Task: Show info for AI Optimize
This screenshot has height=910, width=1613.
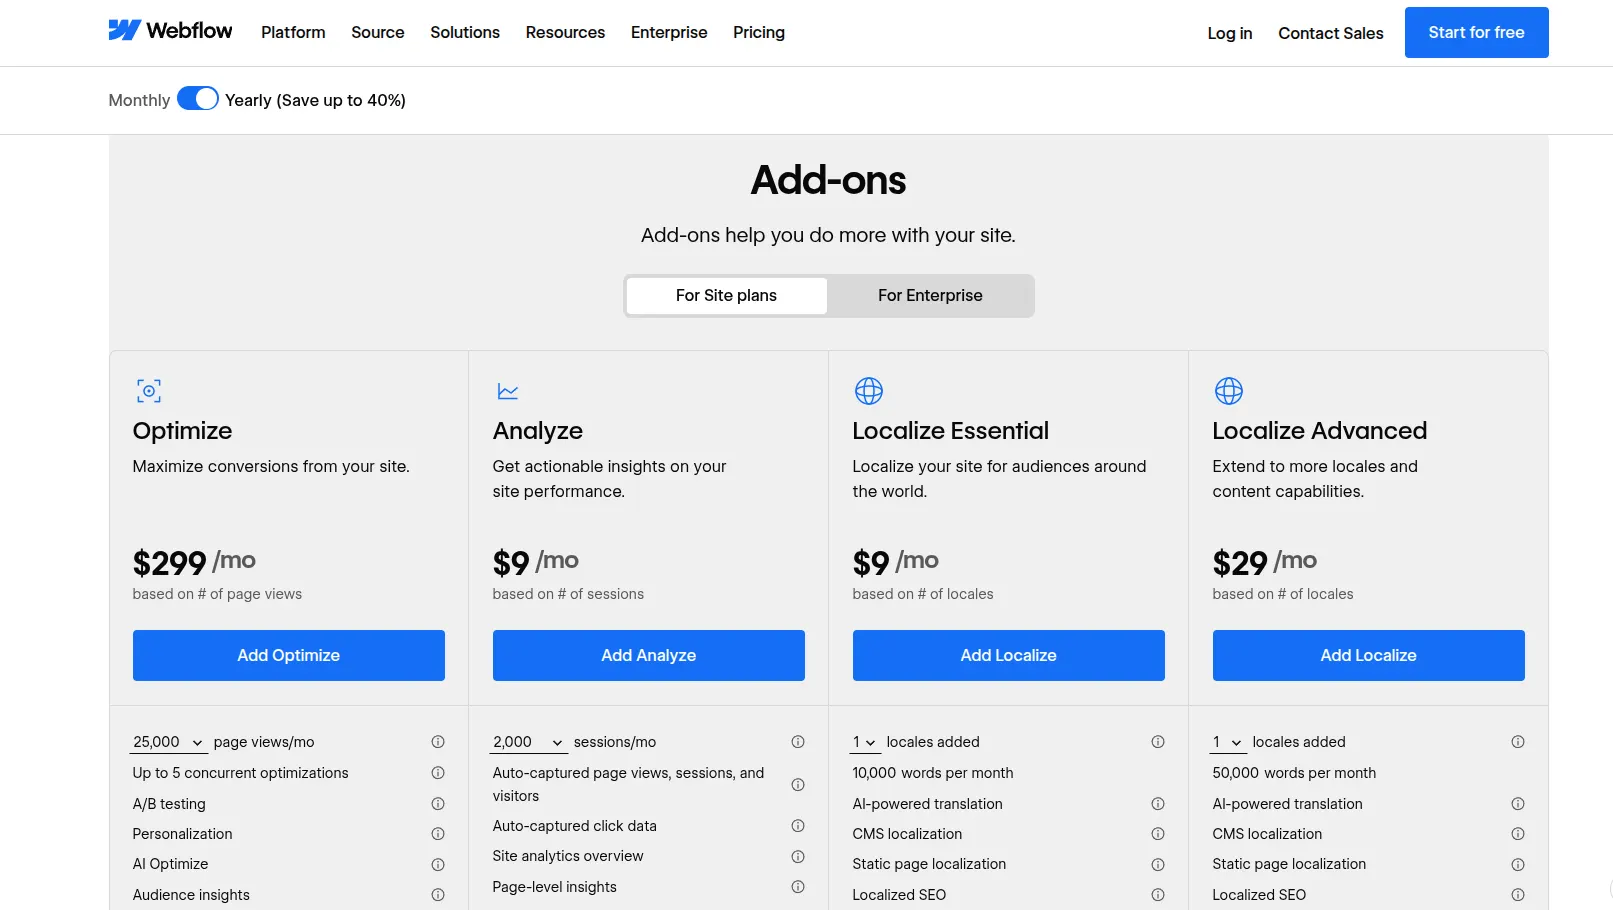Action: (438, 864)
